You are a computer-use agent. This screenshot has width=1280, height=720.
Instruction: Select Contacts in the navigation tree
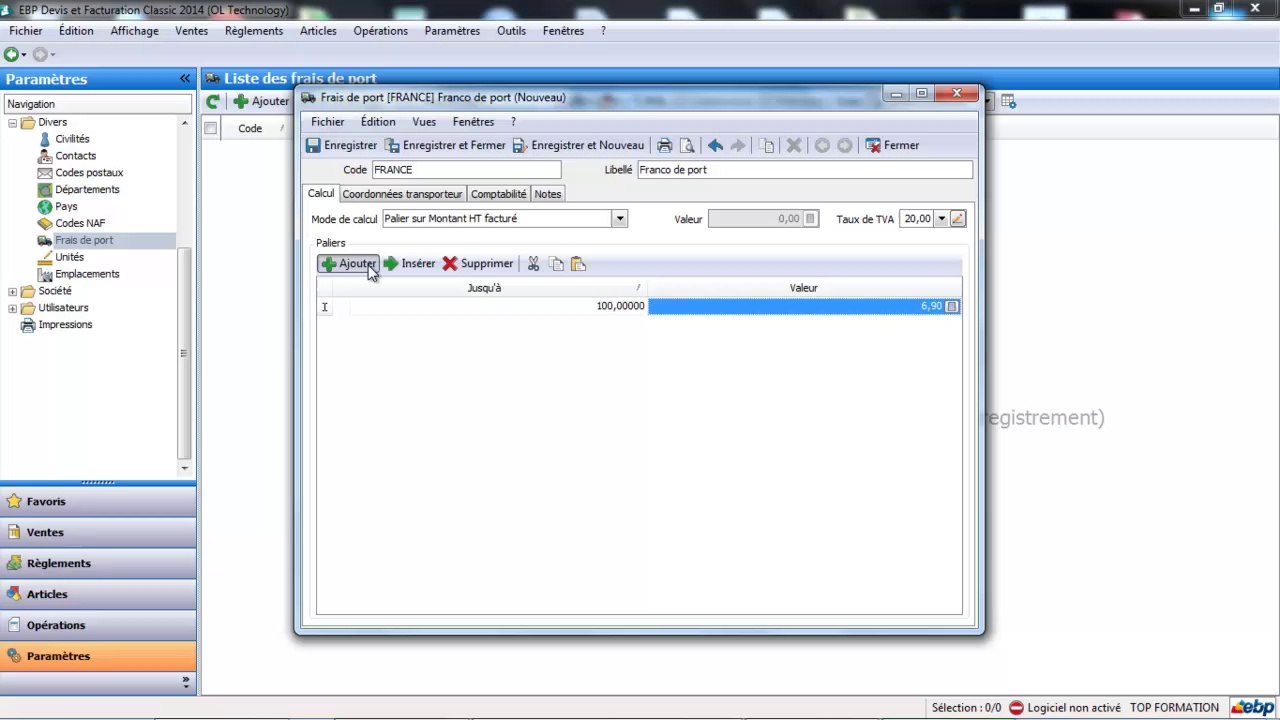pos(76,156)
